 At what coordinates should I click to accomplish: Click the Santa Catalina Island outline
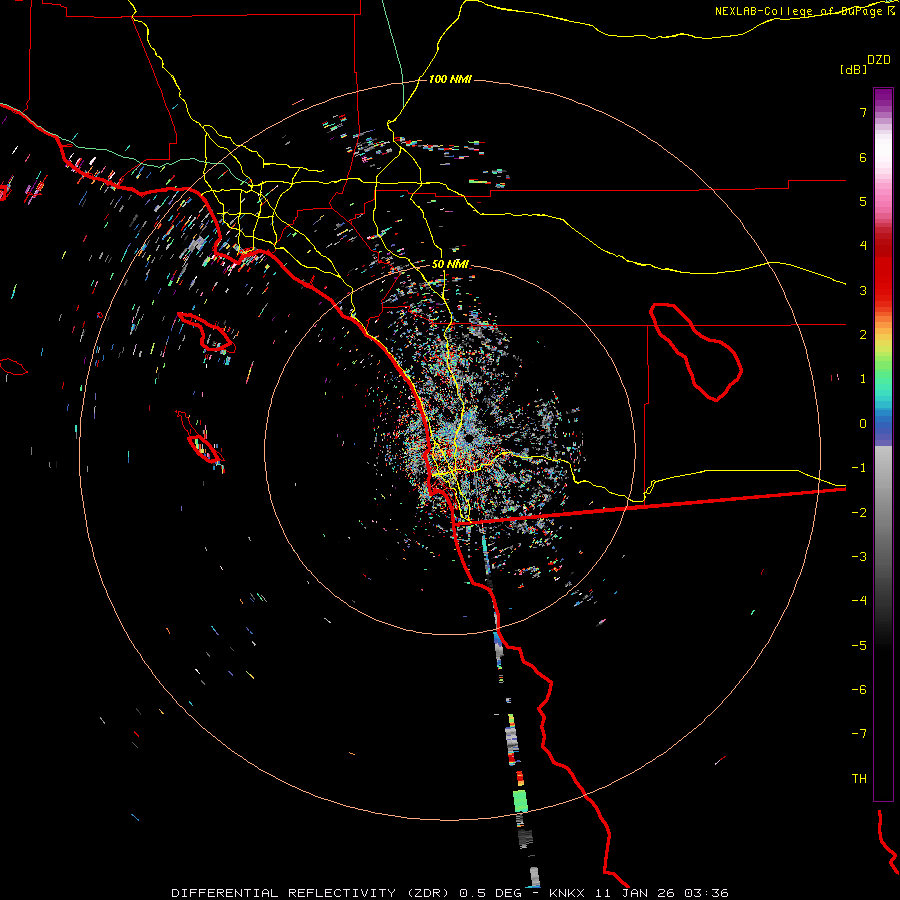tap(207, 332)
